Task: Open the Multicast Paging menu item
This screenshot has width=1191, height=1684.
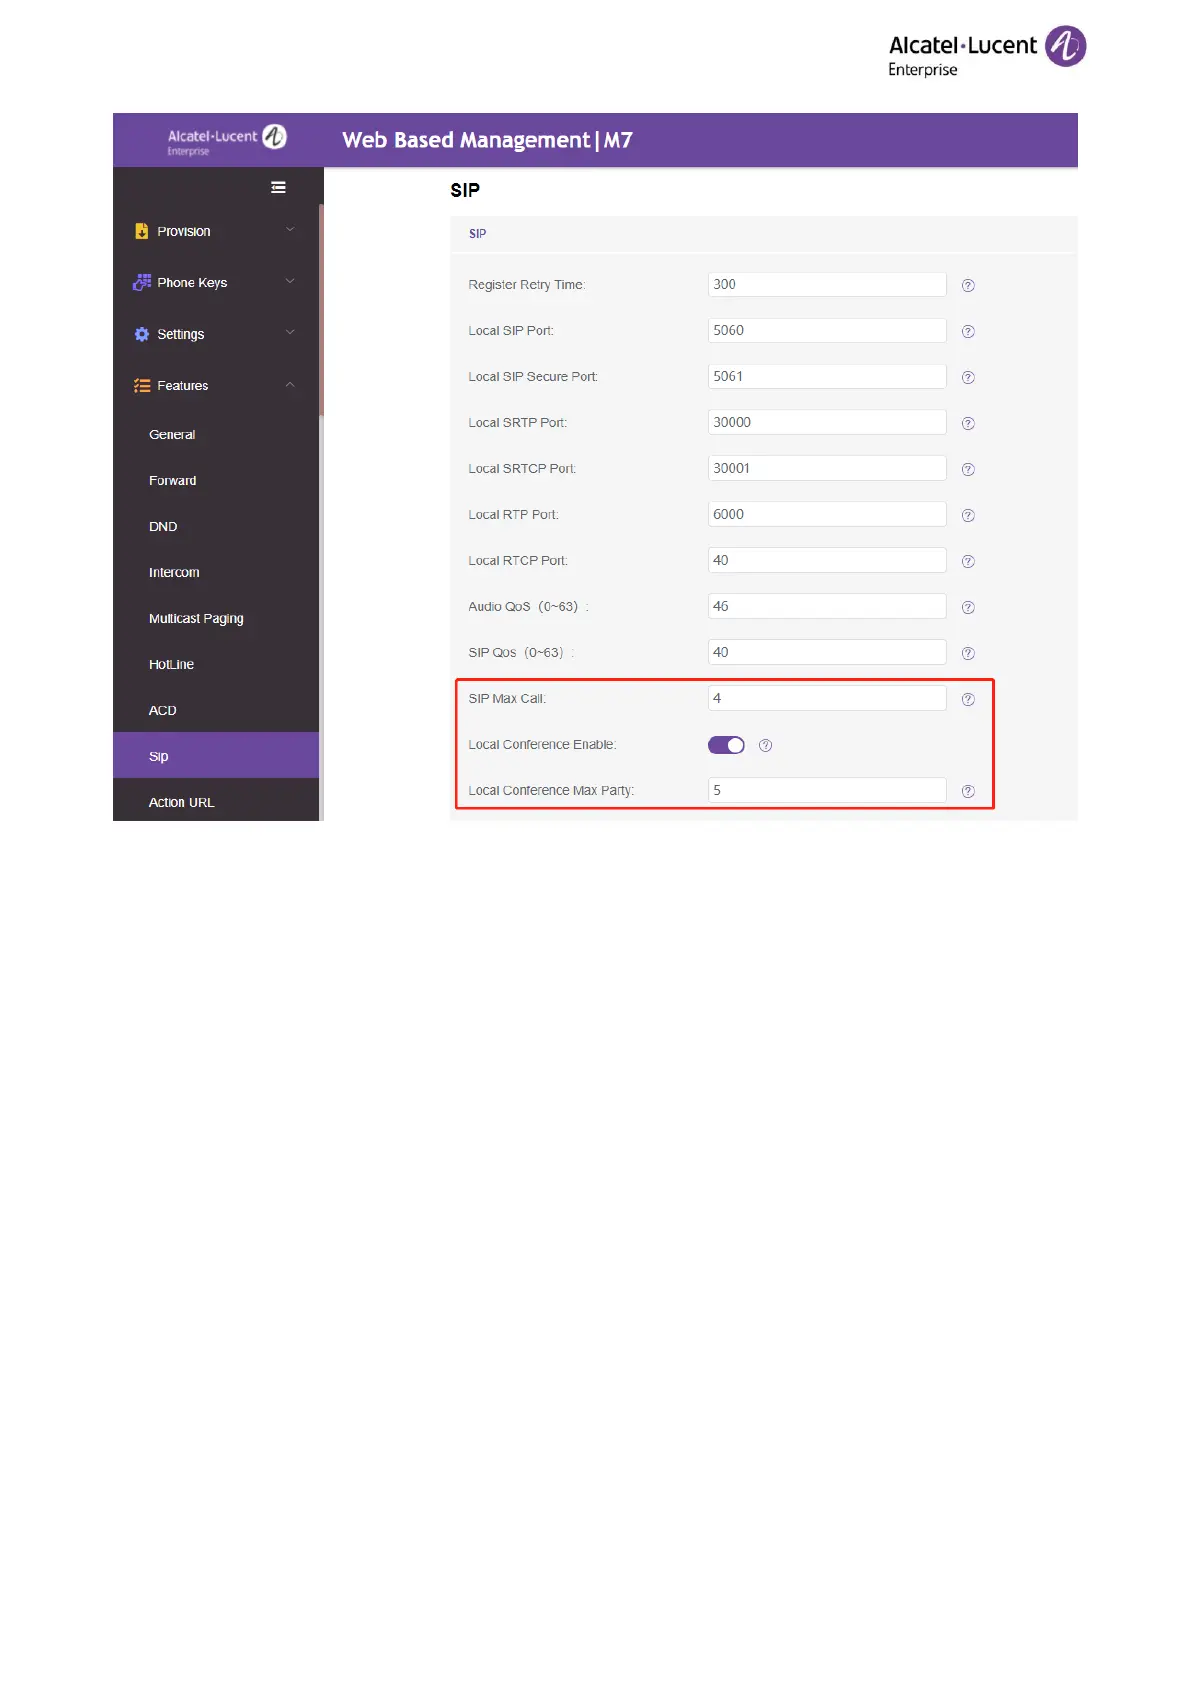Action: tap(196, 619)
